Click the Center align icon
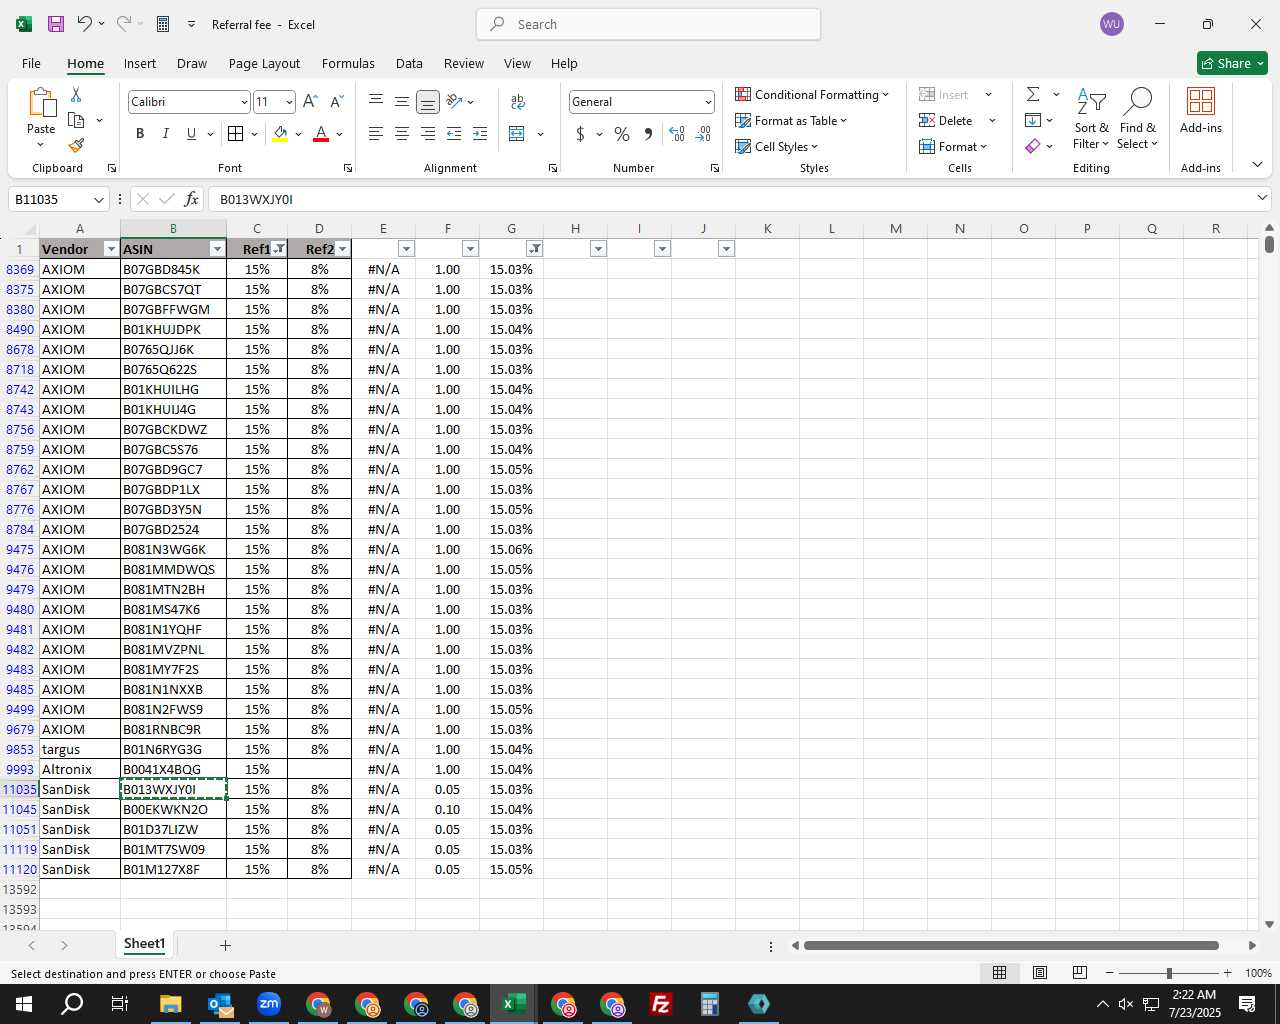The image size is (1280, 1024). pos(401,134)
